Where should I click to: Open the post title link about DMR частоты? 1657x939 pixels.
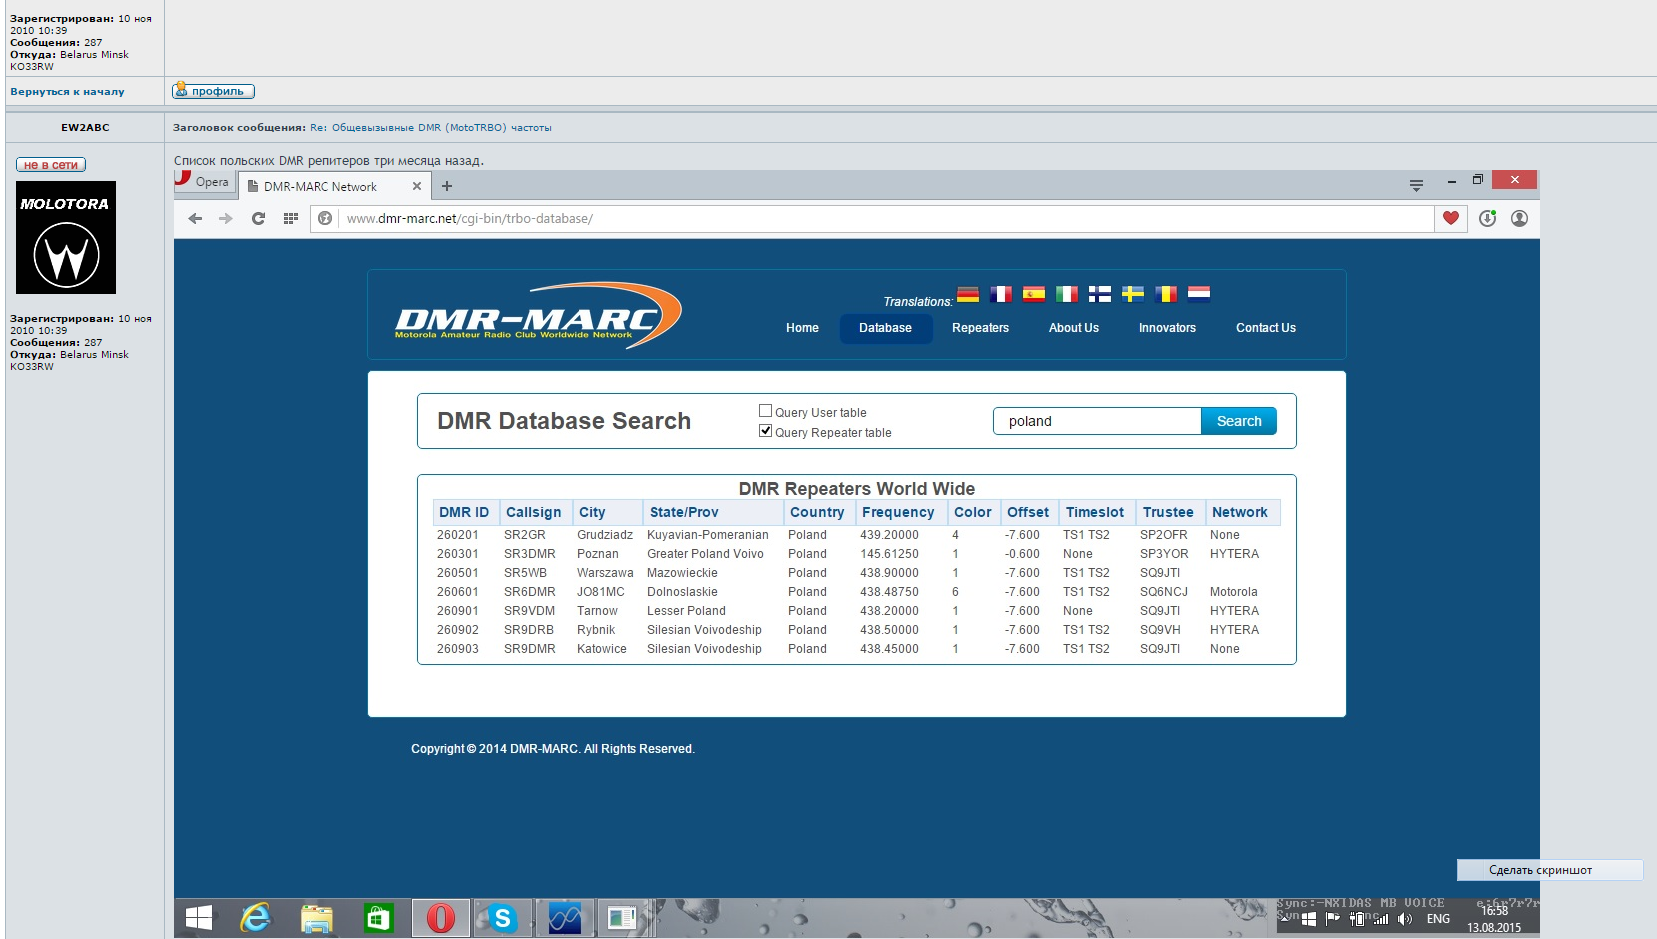[x=430, y=128]
